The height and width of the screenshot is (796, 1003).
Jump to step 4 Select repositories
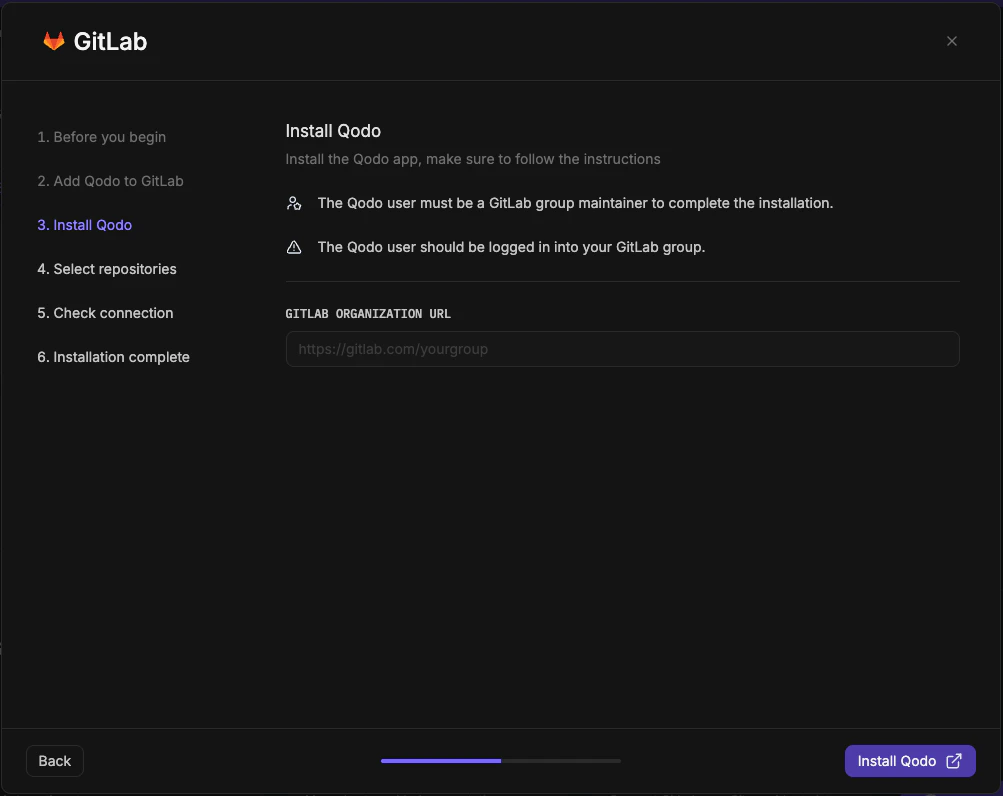pos(107,269)
